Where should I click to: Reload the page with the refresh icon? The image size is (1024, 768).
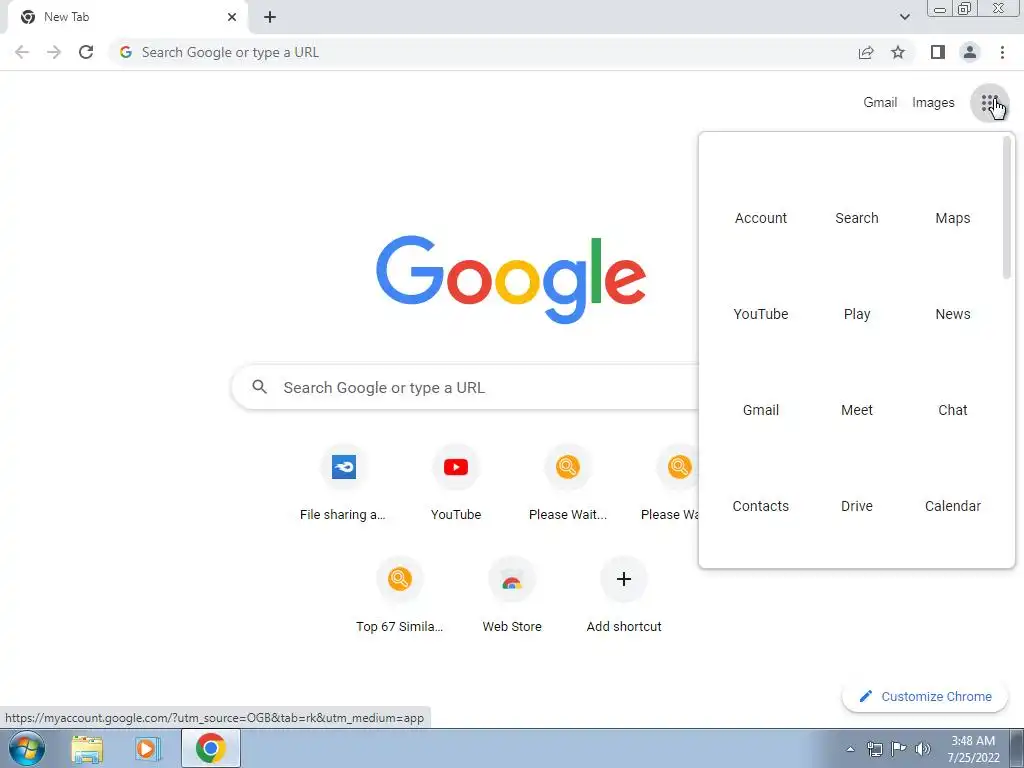pos(86,52)
